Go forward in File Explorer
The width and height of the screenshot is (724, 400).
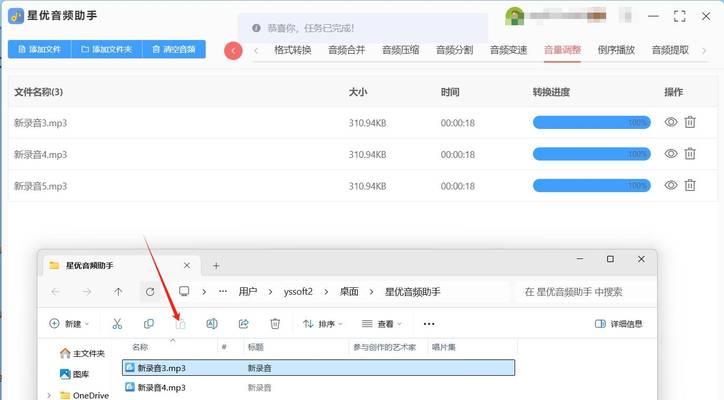pos(87,291)
